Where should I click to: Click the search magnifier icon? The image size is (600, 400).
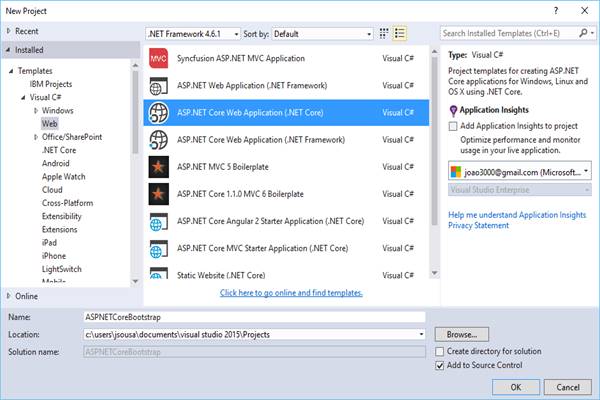(x=584, y=33)
